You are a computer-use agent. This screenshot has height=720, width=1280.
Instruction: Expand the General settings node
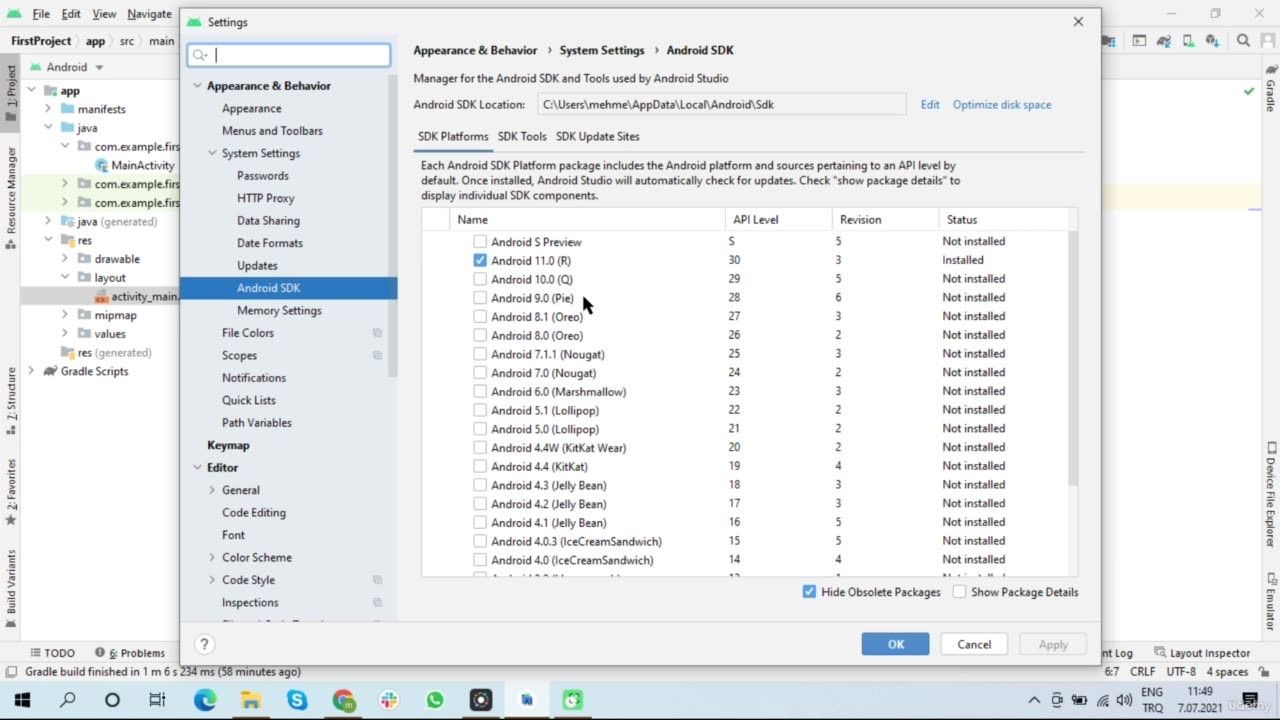coord(212,490)
